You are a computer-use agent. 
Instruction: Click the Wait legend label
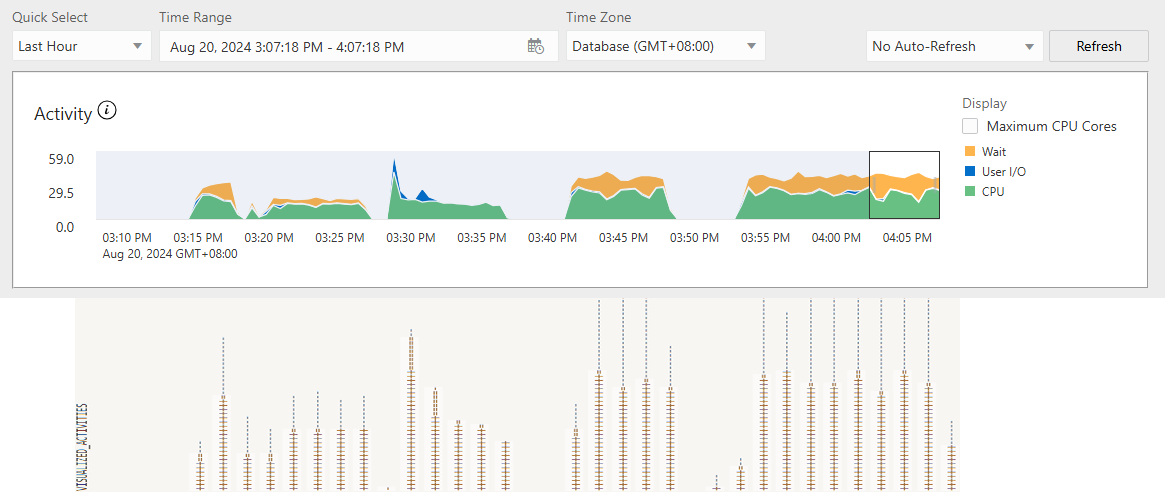(994, 152)
